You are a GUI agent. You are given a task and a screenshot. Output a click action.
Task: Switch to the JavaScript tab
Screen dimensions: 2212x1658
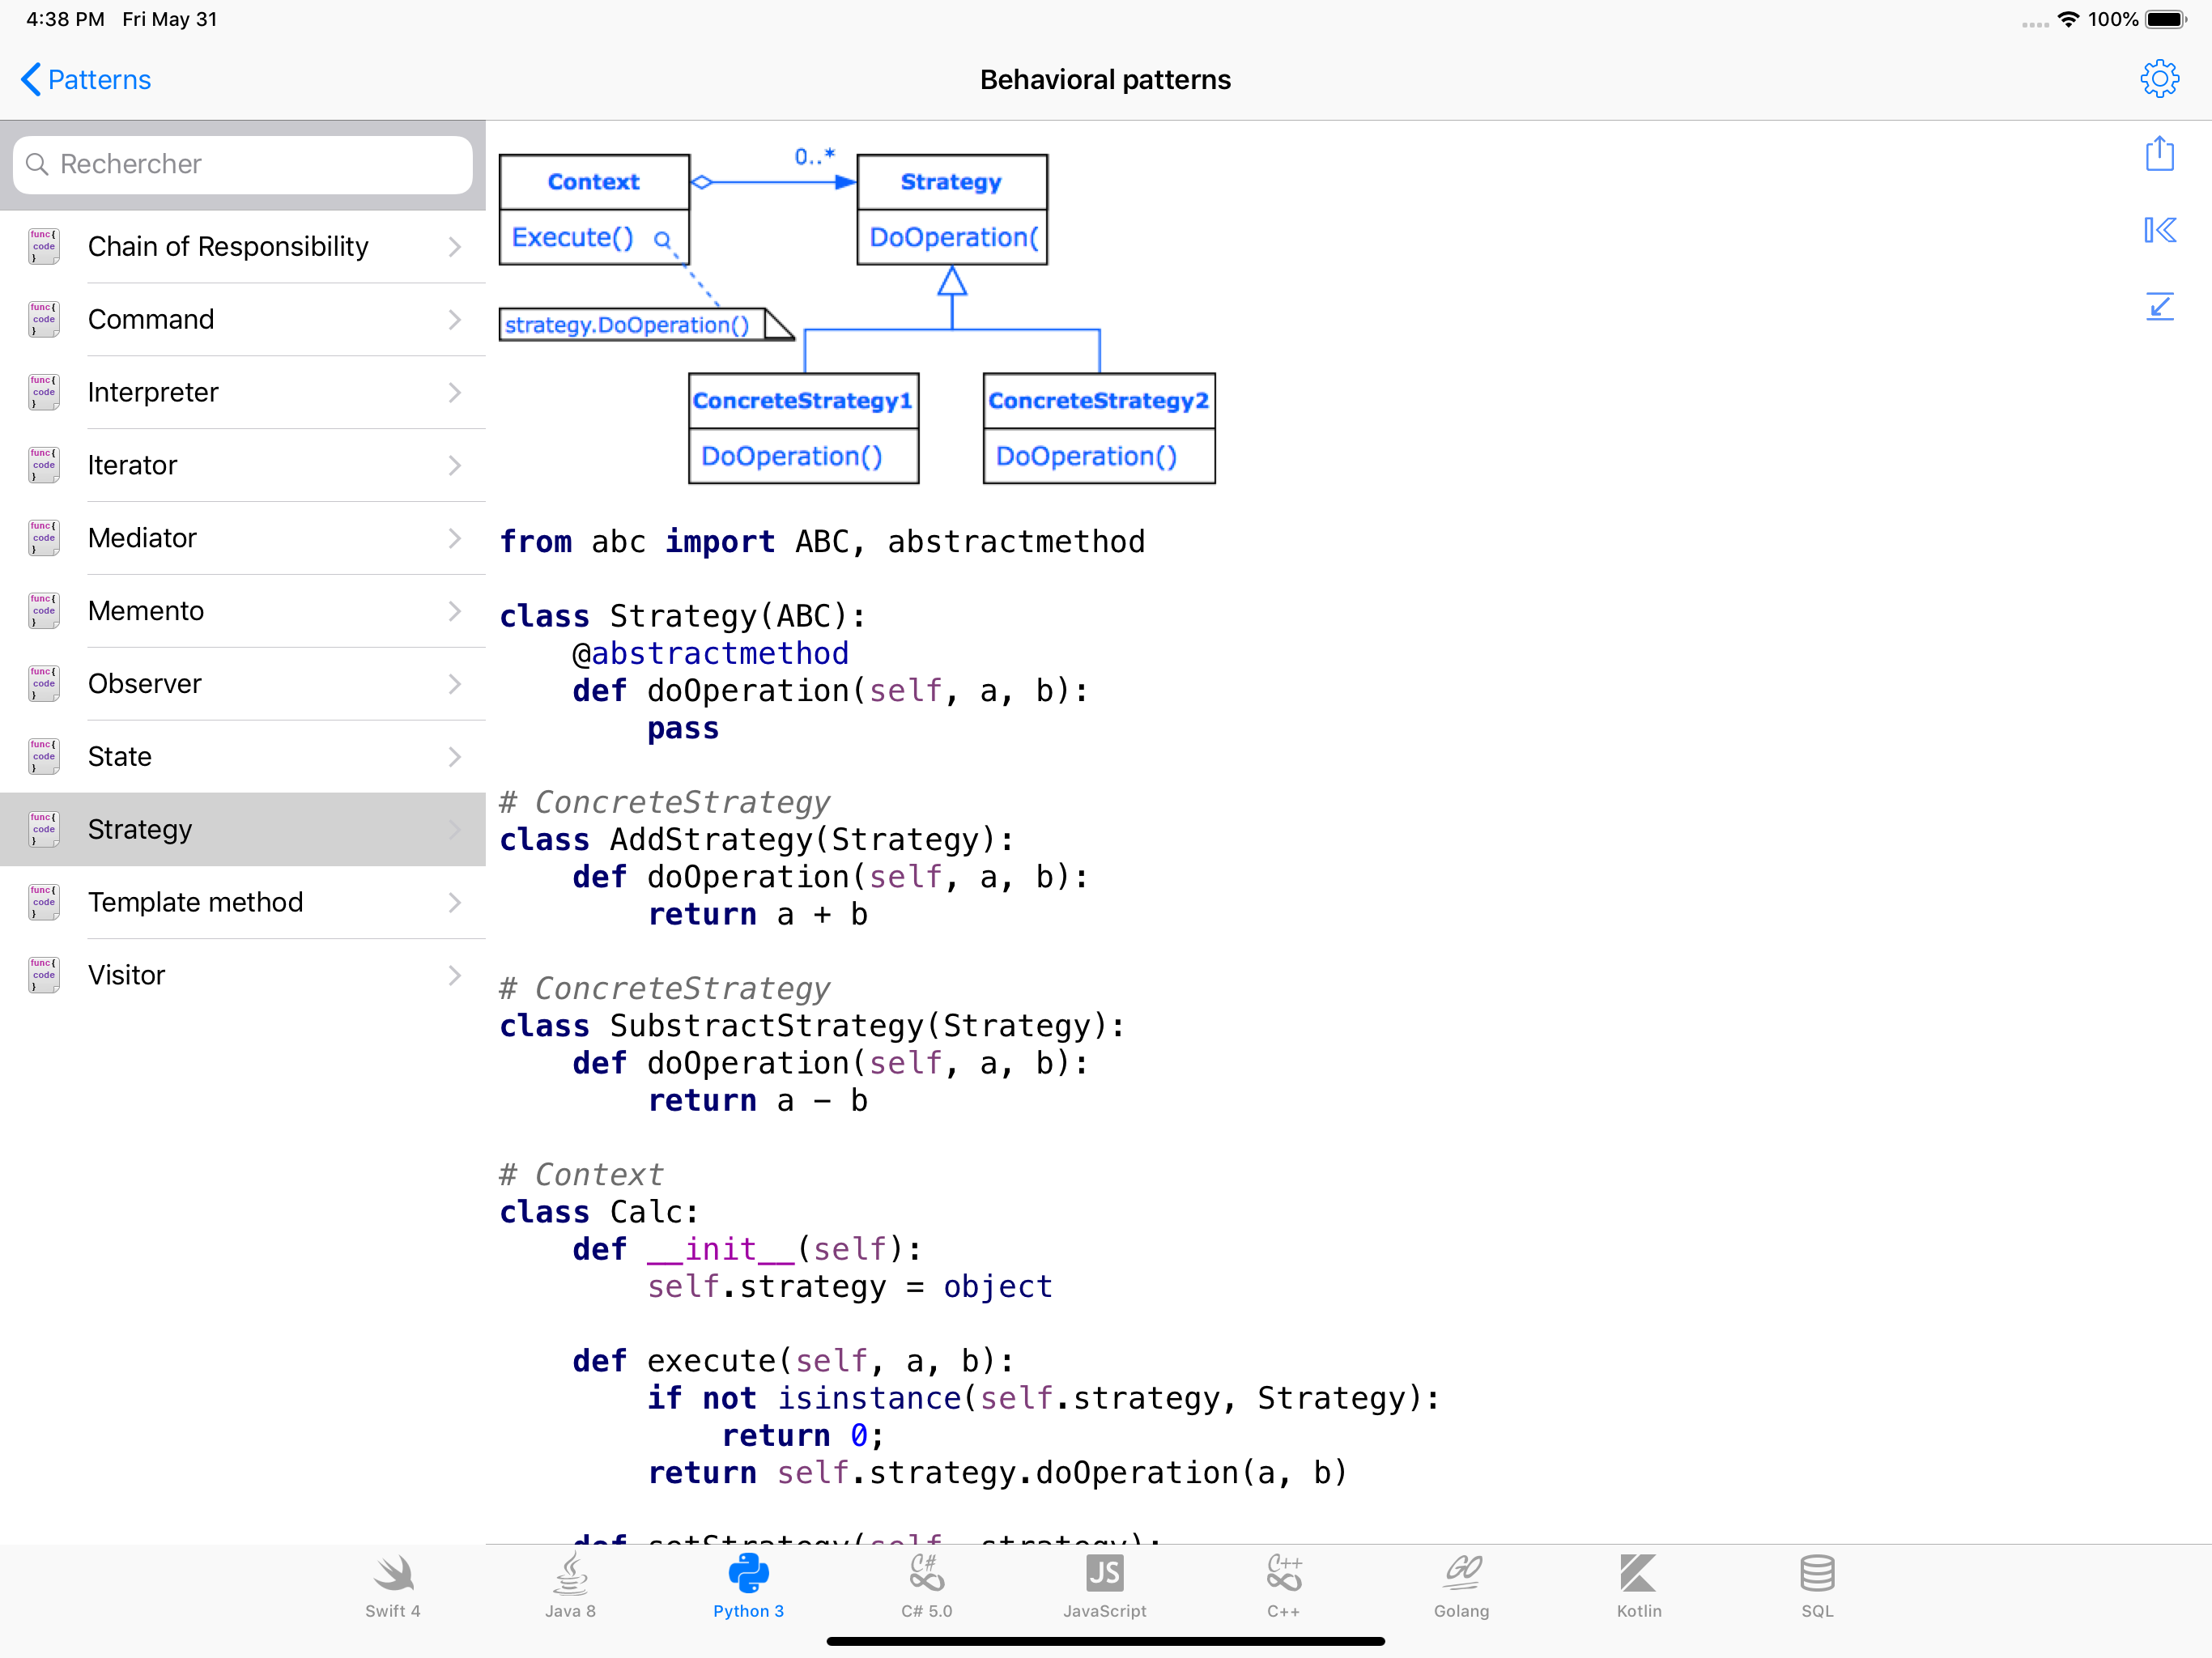[1104, 1585]
